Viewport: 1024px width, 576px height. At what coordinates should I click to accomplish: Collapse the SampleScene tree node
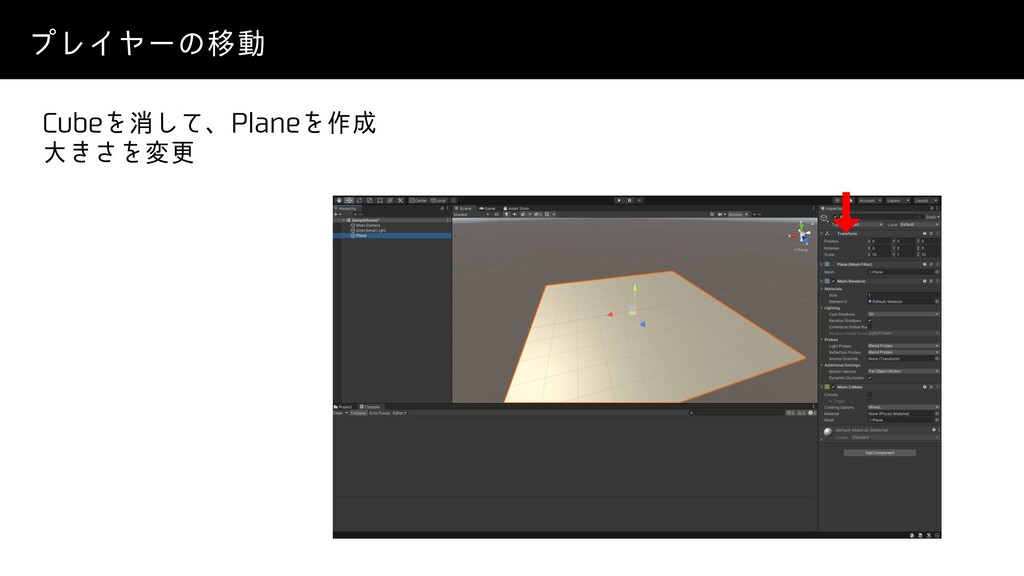[x=344, y=220]
